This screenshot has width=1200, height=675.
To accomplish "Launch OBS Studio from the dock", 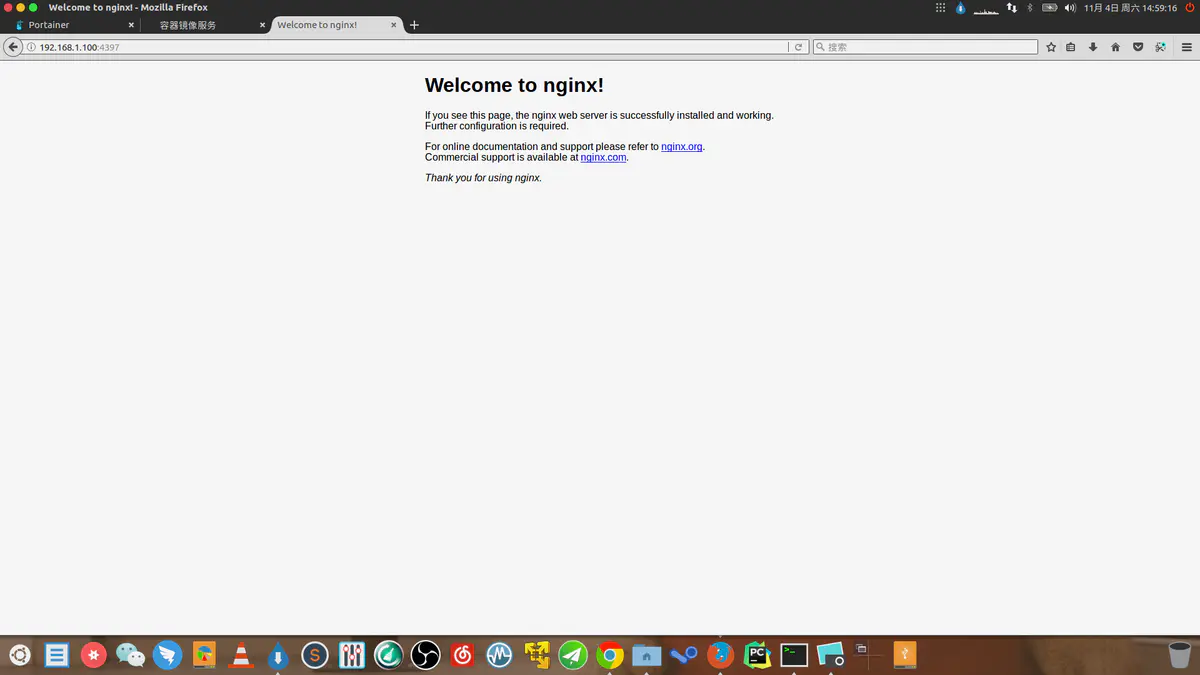I will coord(426,655).
